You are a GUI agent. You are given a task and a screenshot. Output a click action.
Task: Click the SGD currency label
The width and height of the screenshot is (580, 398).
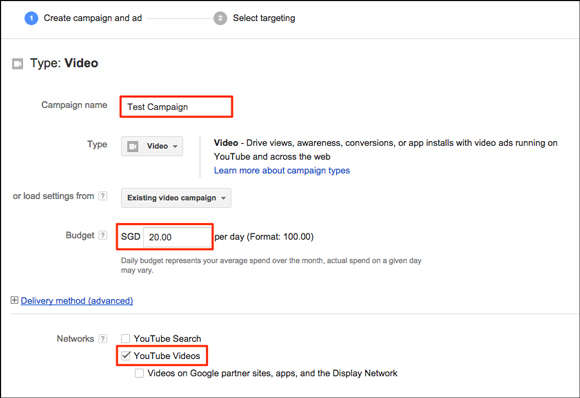[x=131, y=237]
